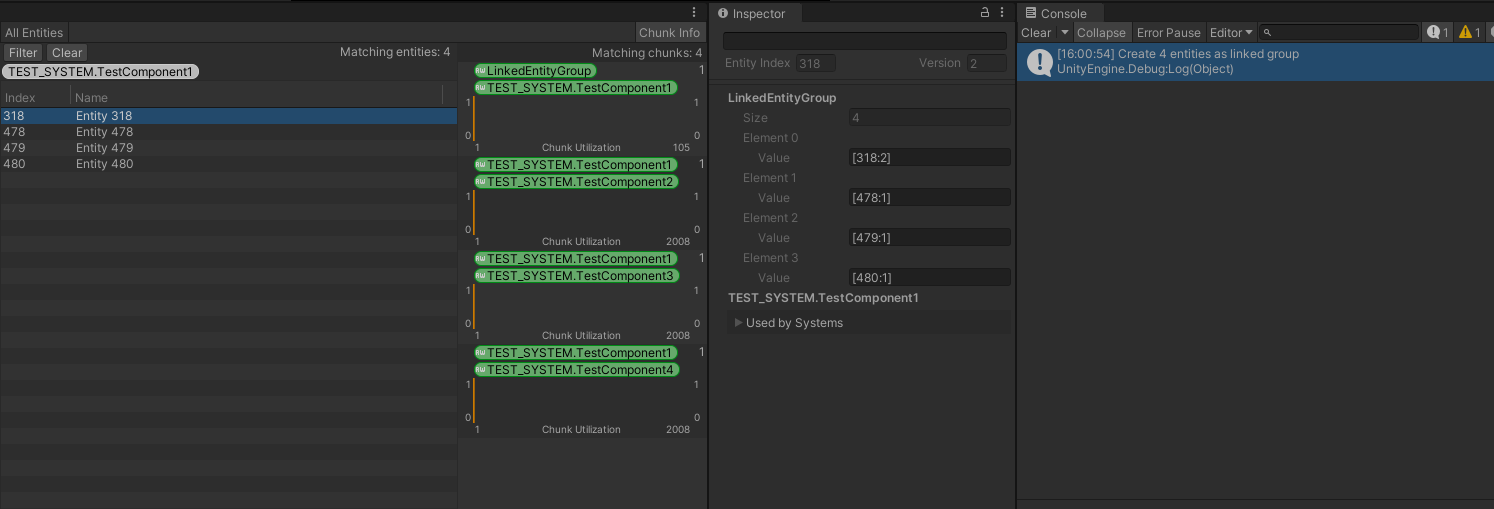The height and width of the screenshot is (509, 1494).
Task: Toggle Collapse in the Console toolbar
Action: (x=1101, y=33)
